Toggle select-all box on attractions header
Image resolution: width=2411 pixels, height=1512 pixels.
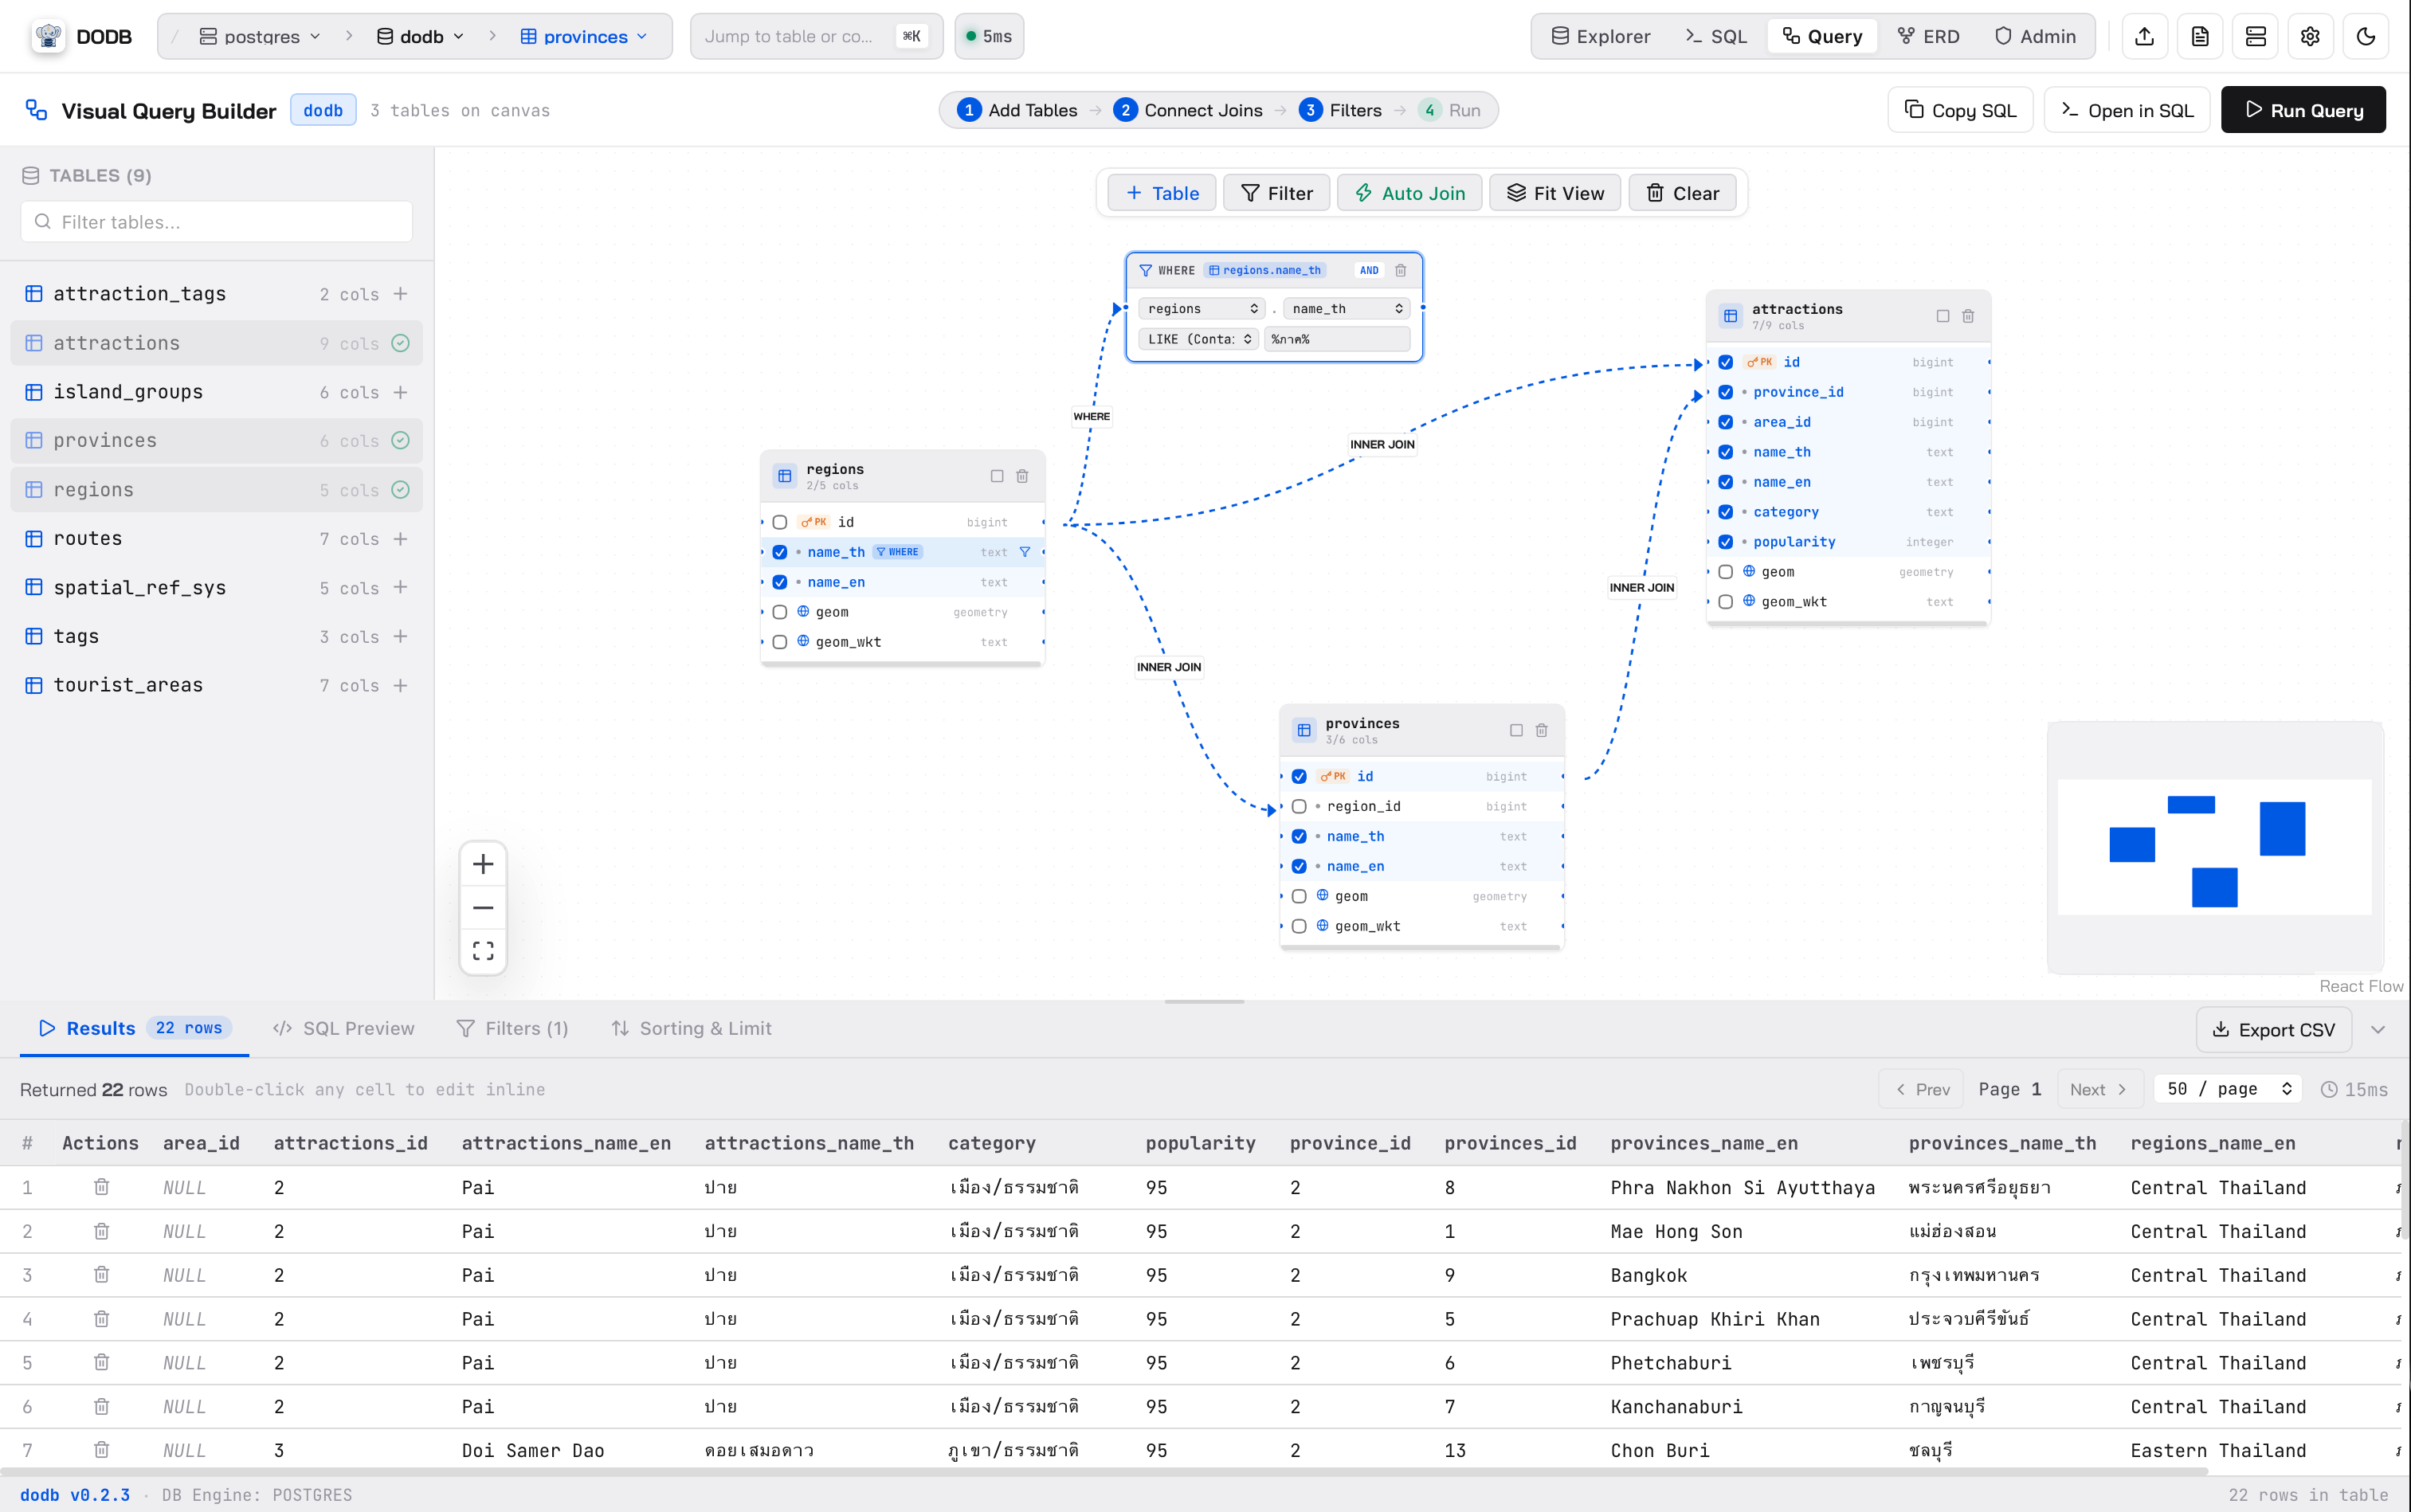[1943, 316]
